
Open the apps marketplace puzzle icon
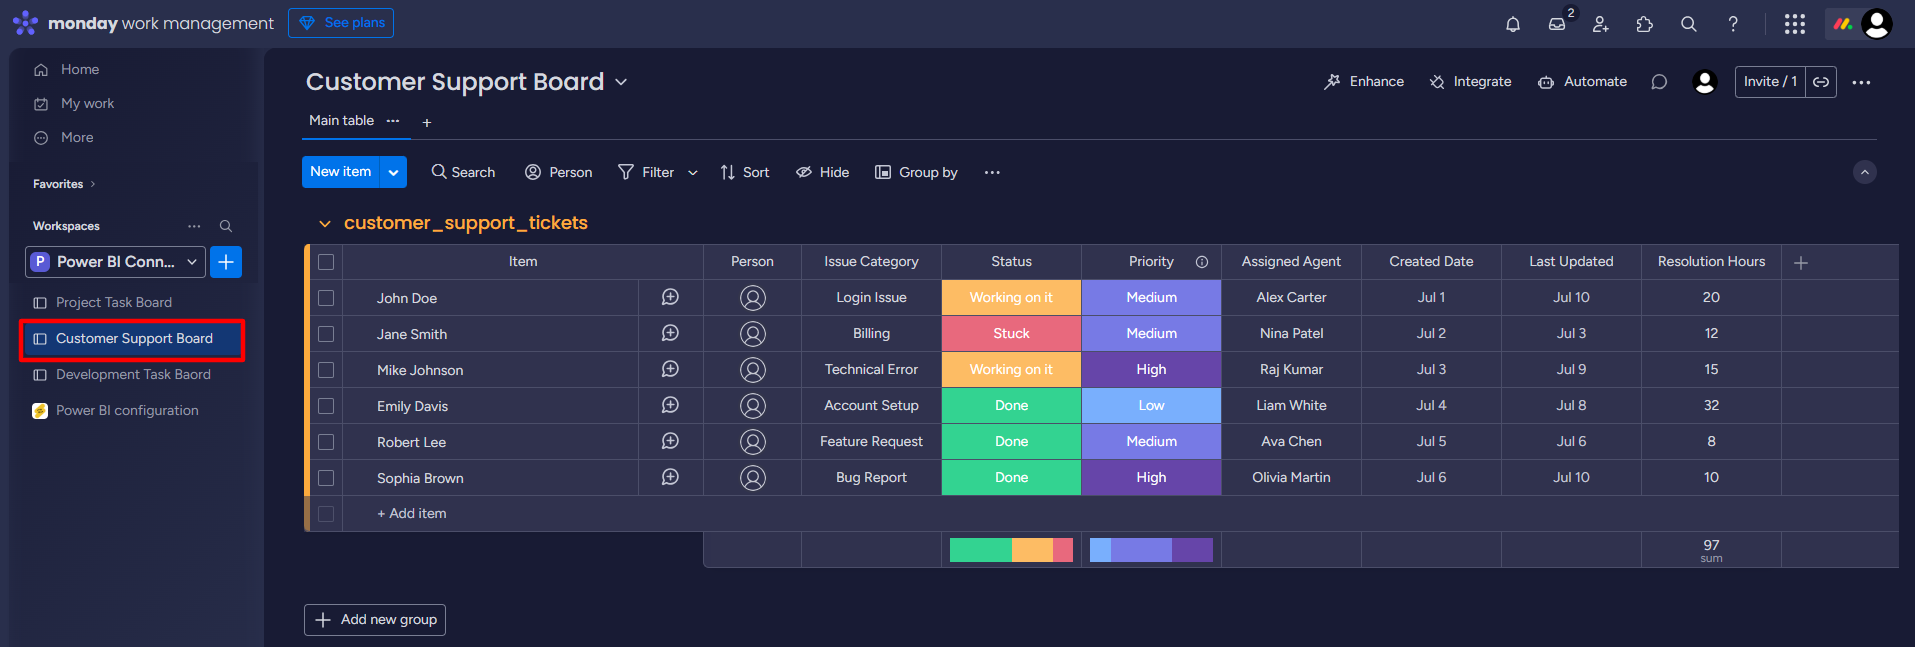coord(1645,24)
